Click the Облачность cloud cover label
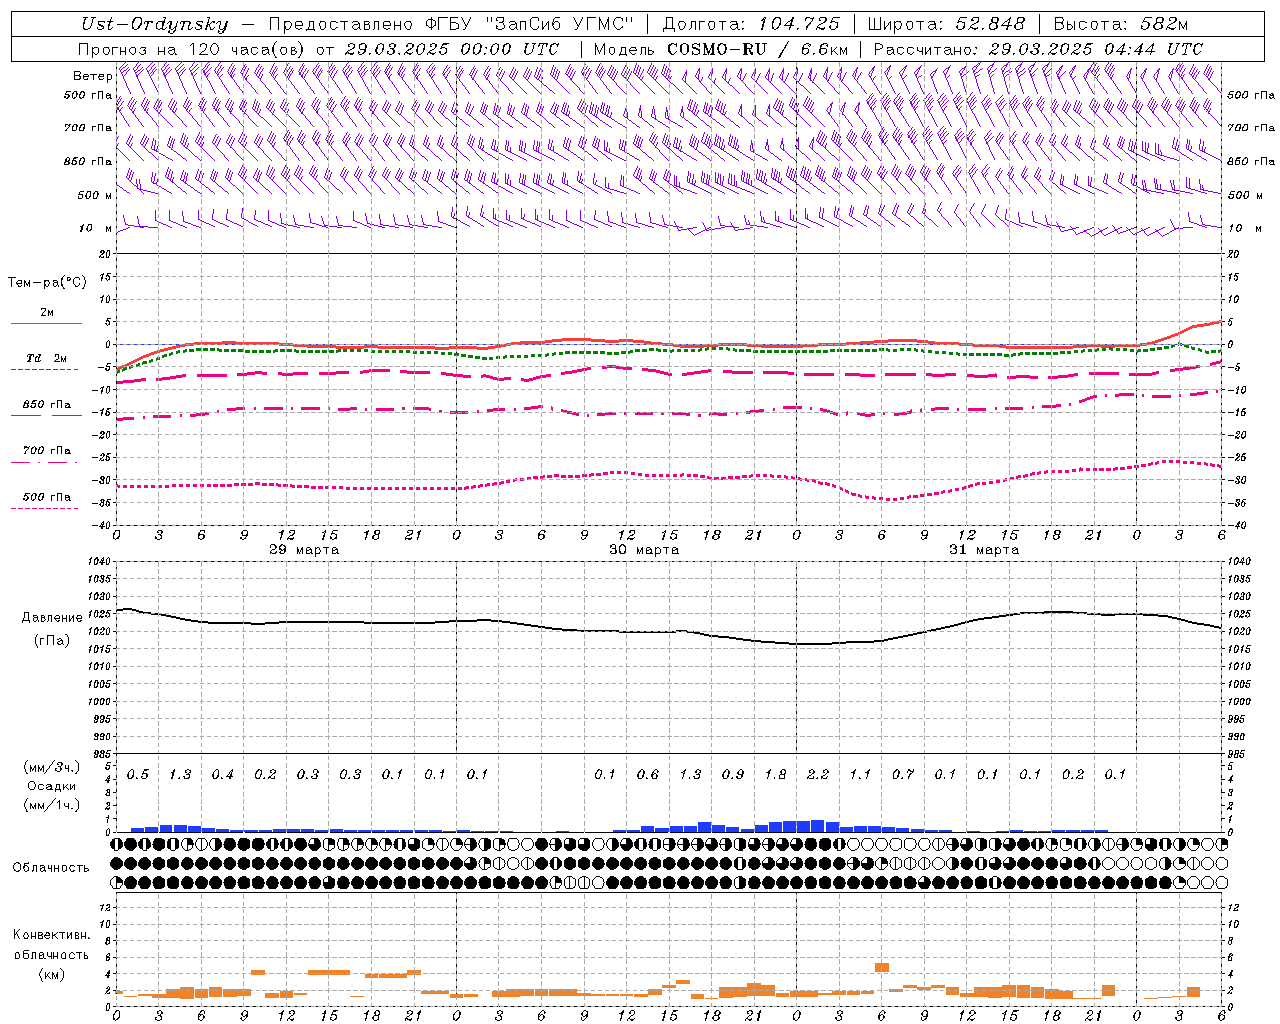The width and height of the screenshot is (1280, 1024). (51, 868)
